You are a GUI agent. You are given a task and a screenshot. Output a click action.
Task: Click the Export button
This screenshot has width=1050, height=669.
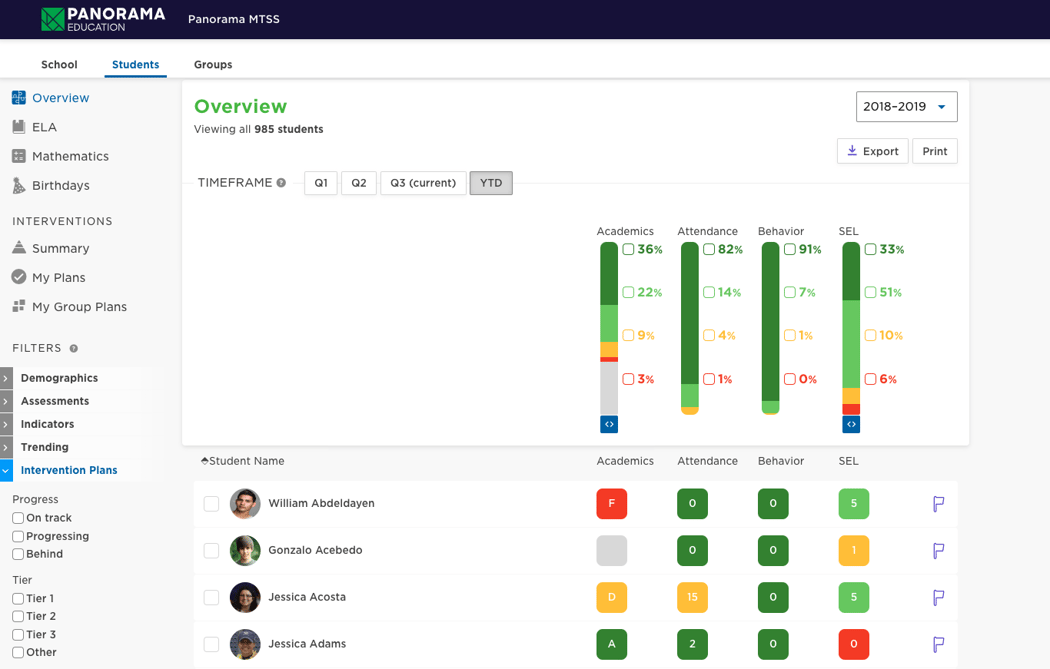click(x=872, y=151)
